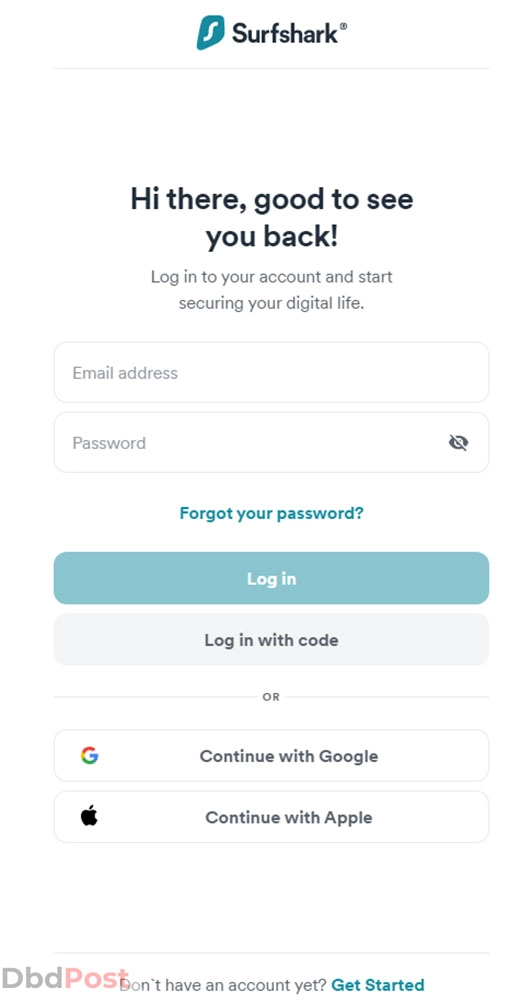Click the 'Hi there, good to see' heading

[272, 199]
